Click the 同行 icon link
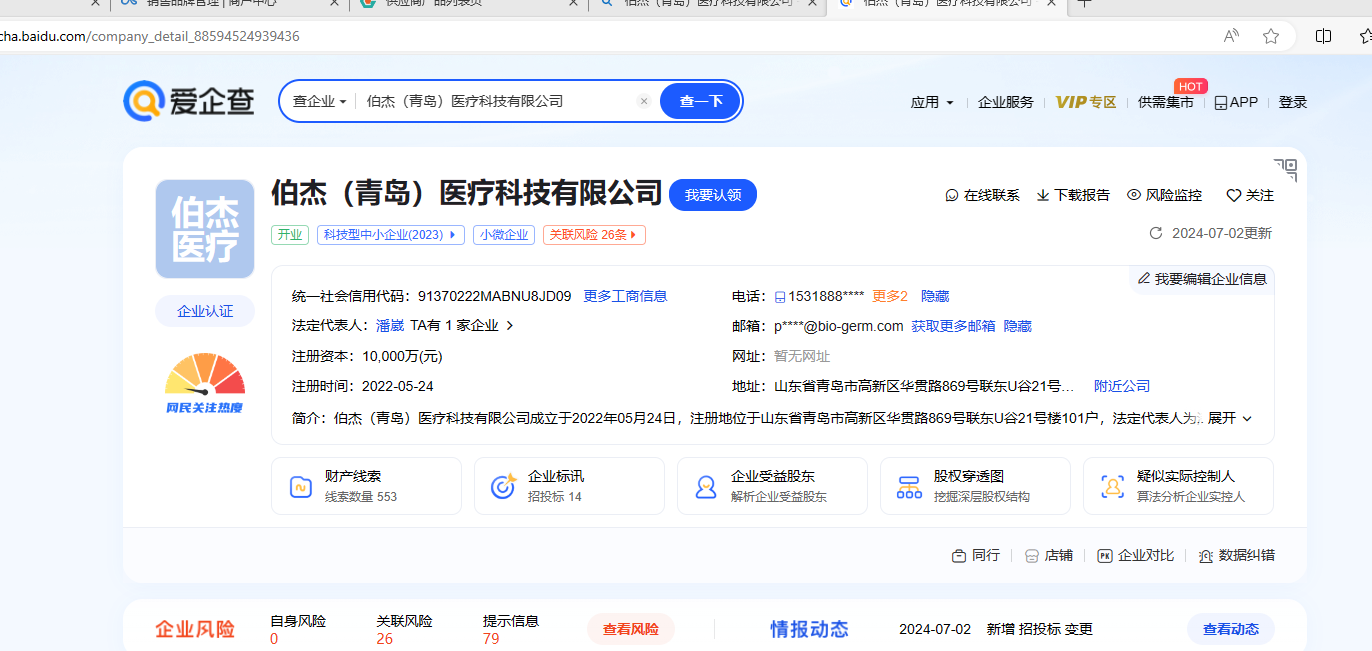The image size is (1372, 651). click(975, 555)
